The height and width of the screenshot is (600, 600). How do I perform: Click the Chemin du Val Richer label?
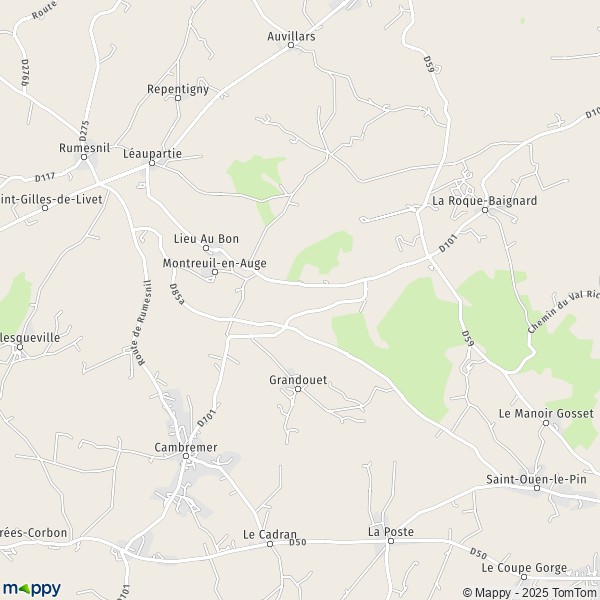click(x=562, y=311)
